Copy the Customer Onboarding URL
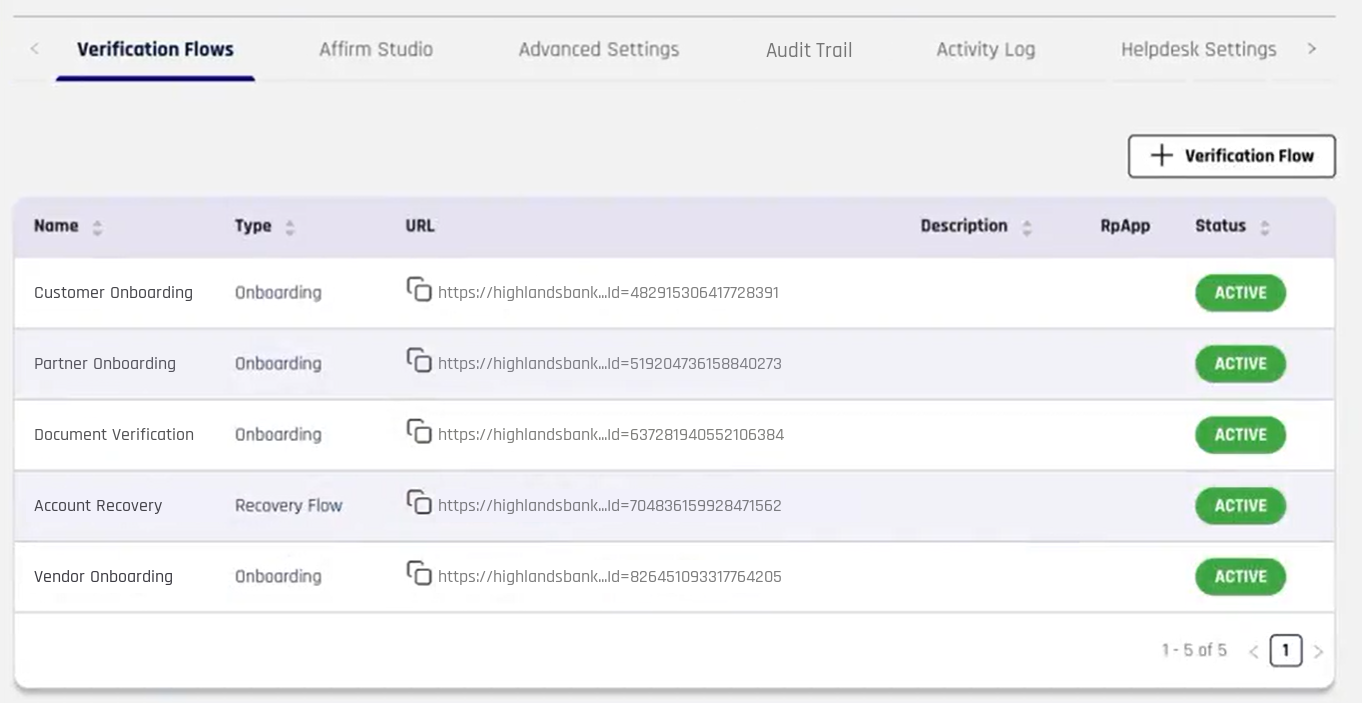The image size is (1362, 703). coord(419,290)
